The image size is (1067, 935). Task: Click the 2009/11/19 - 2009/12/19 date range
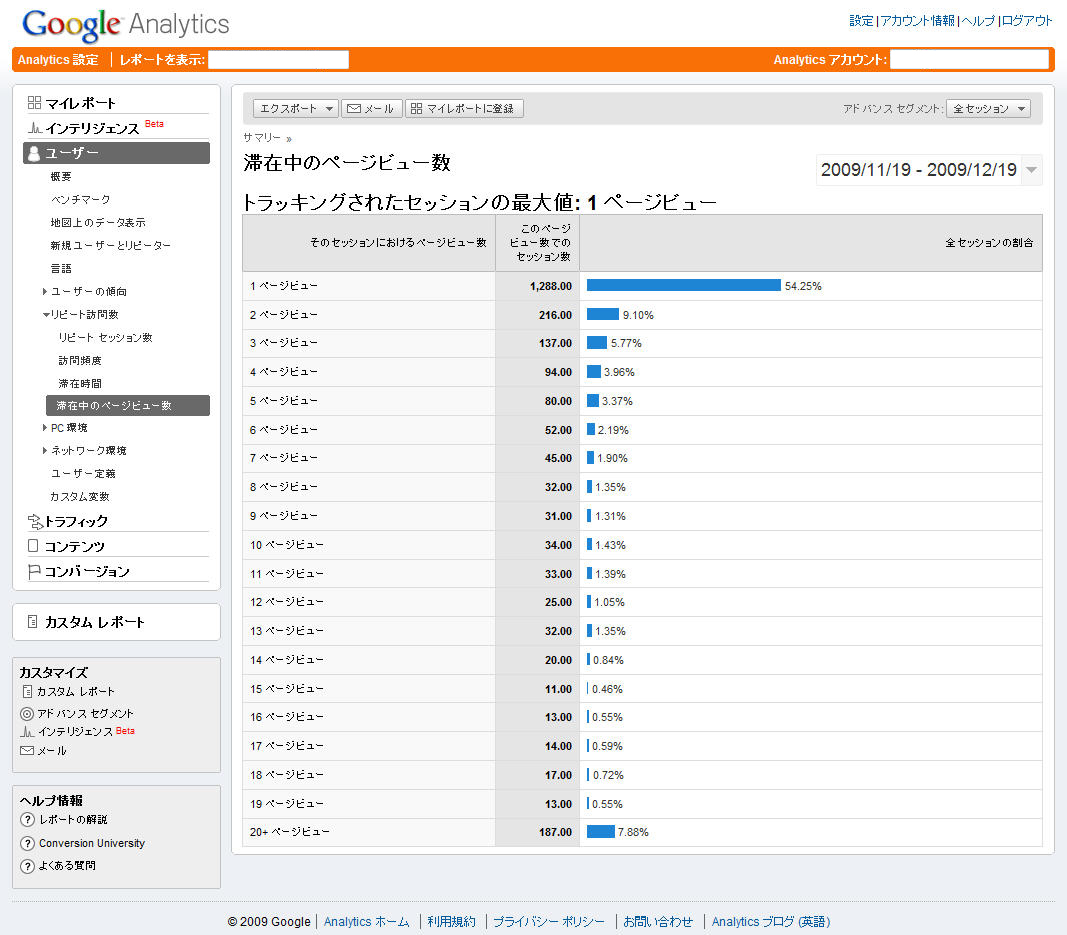pyautogui.click(x=919, y=169)
